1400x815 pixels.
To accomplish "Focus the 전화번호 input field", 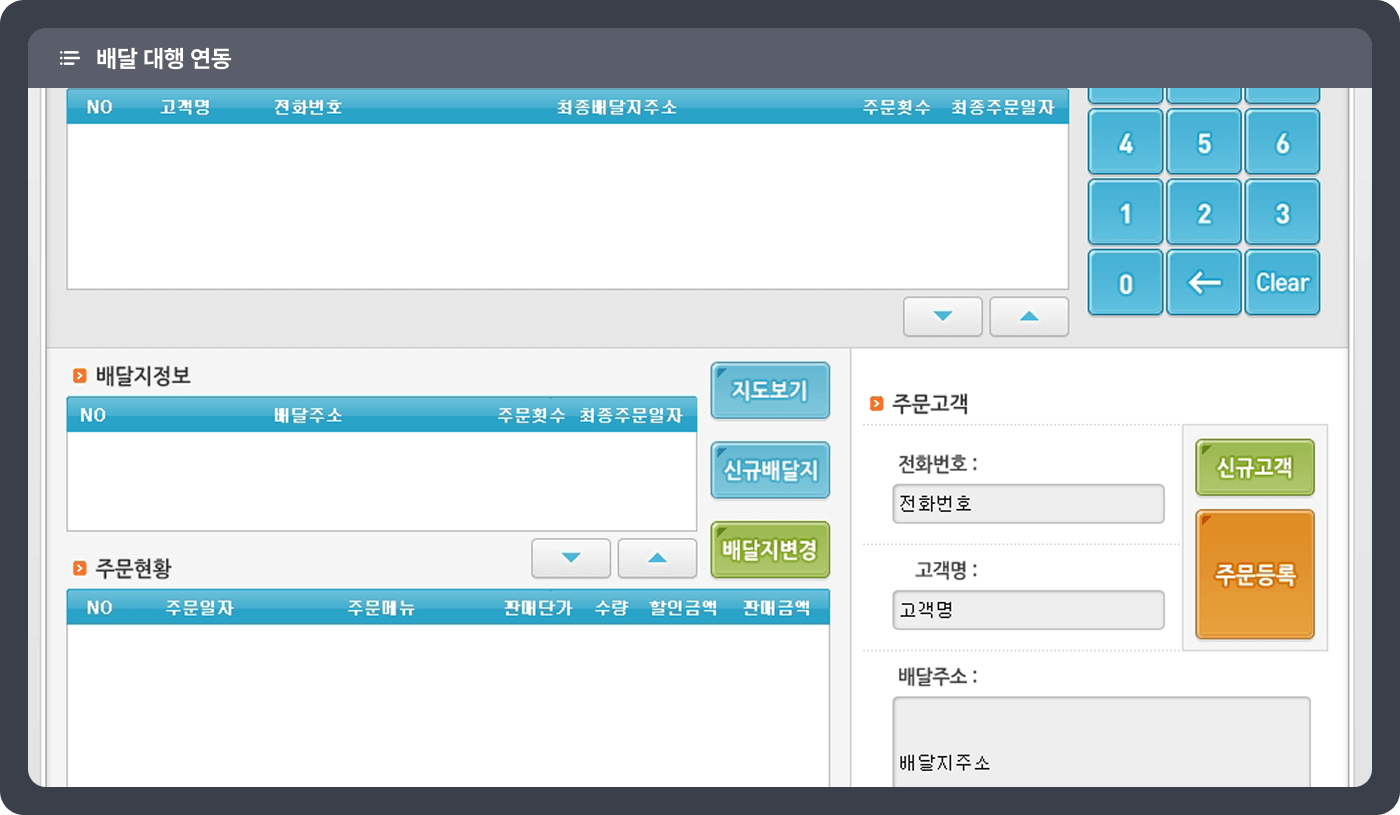I will [x=1028, y=504].
